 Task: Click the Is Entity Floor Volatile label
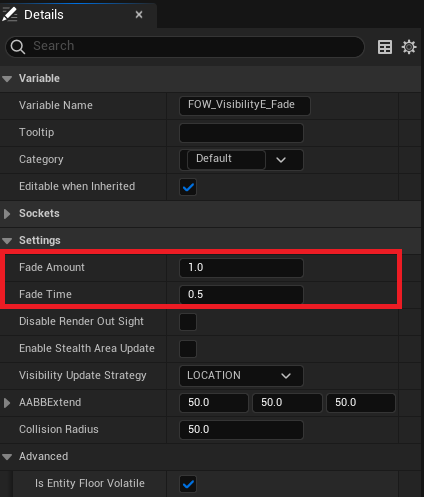tap(90, 483)
